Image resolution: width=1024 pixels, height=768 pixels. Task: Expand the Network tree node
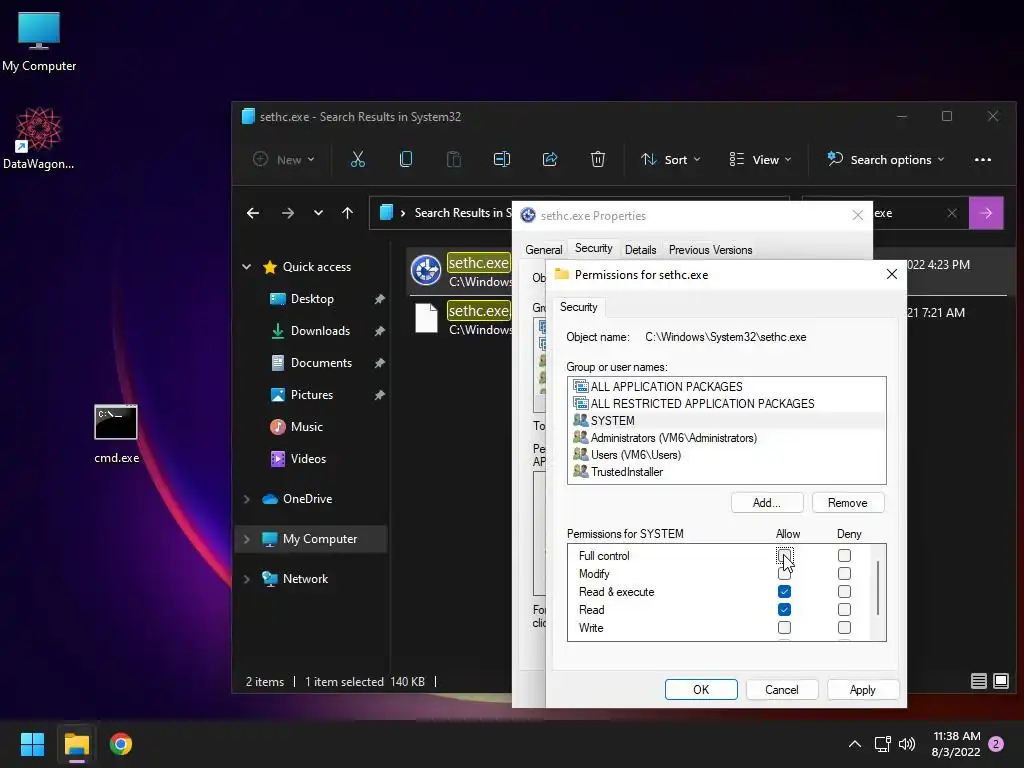pos(247,579)
